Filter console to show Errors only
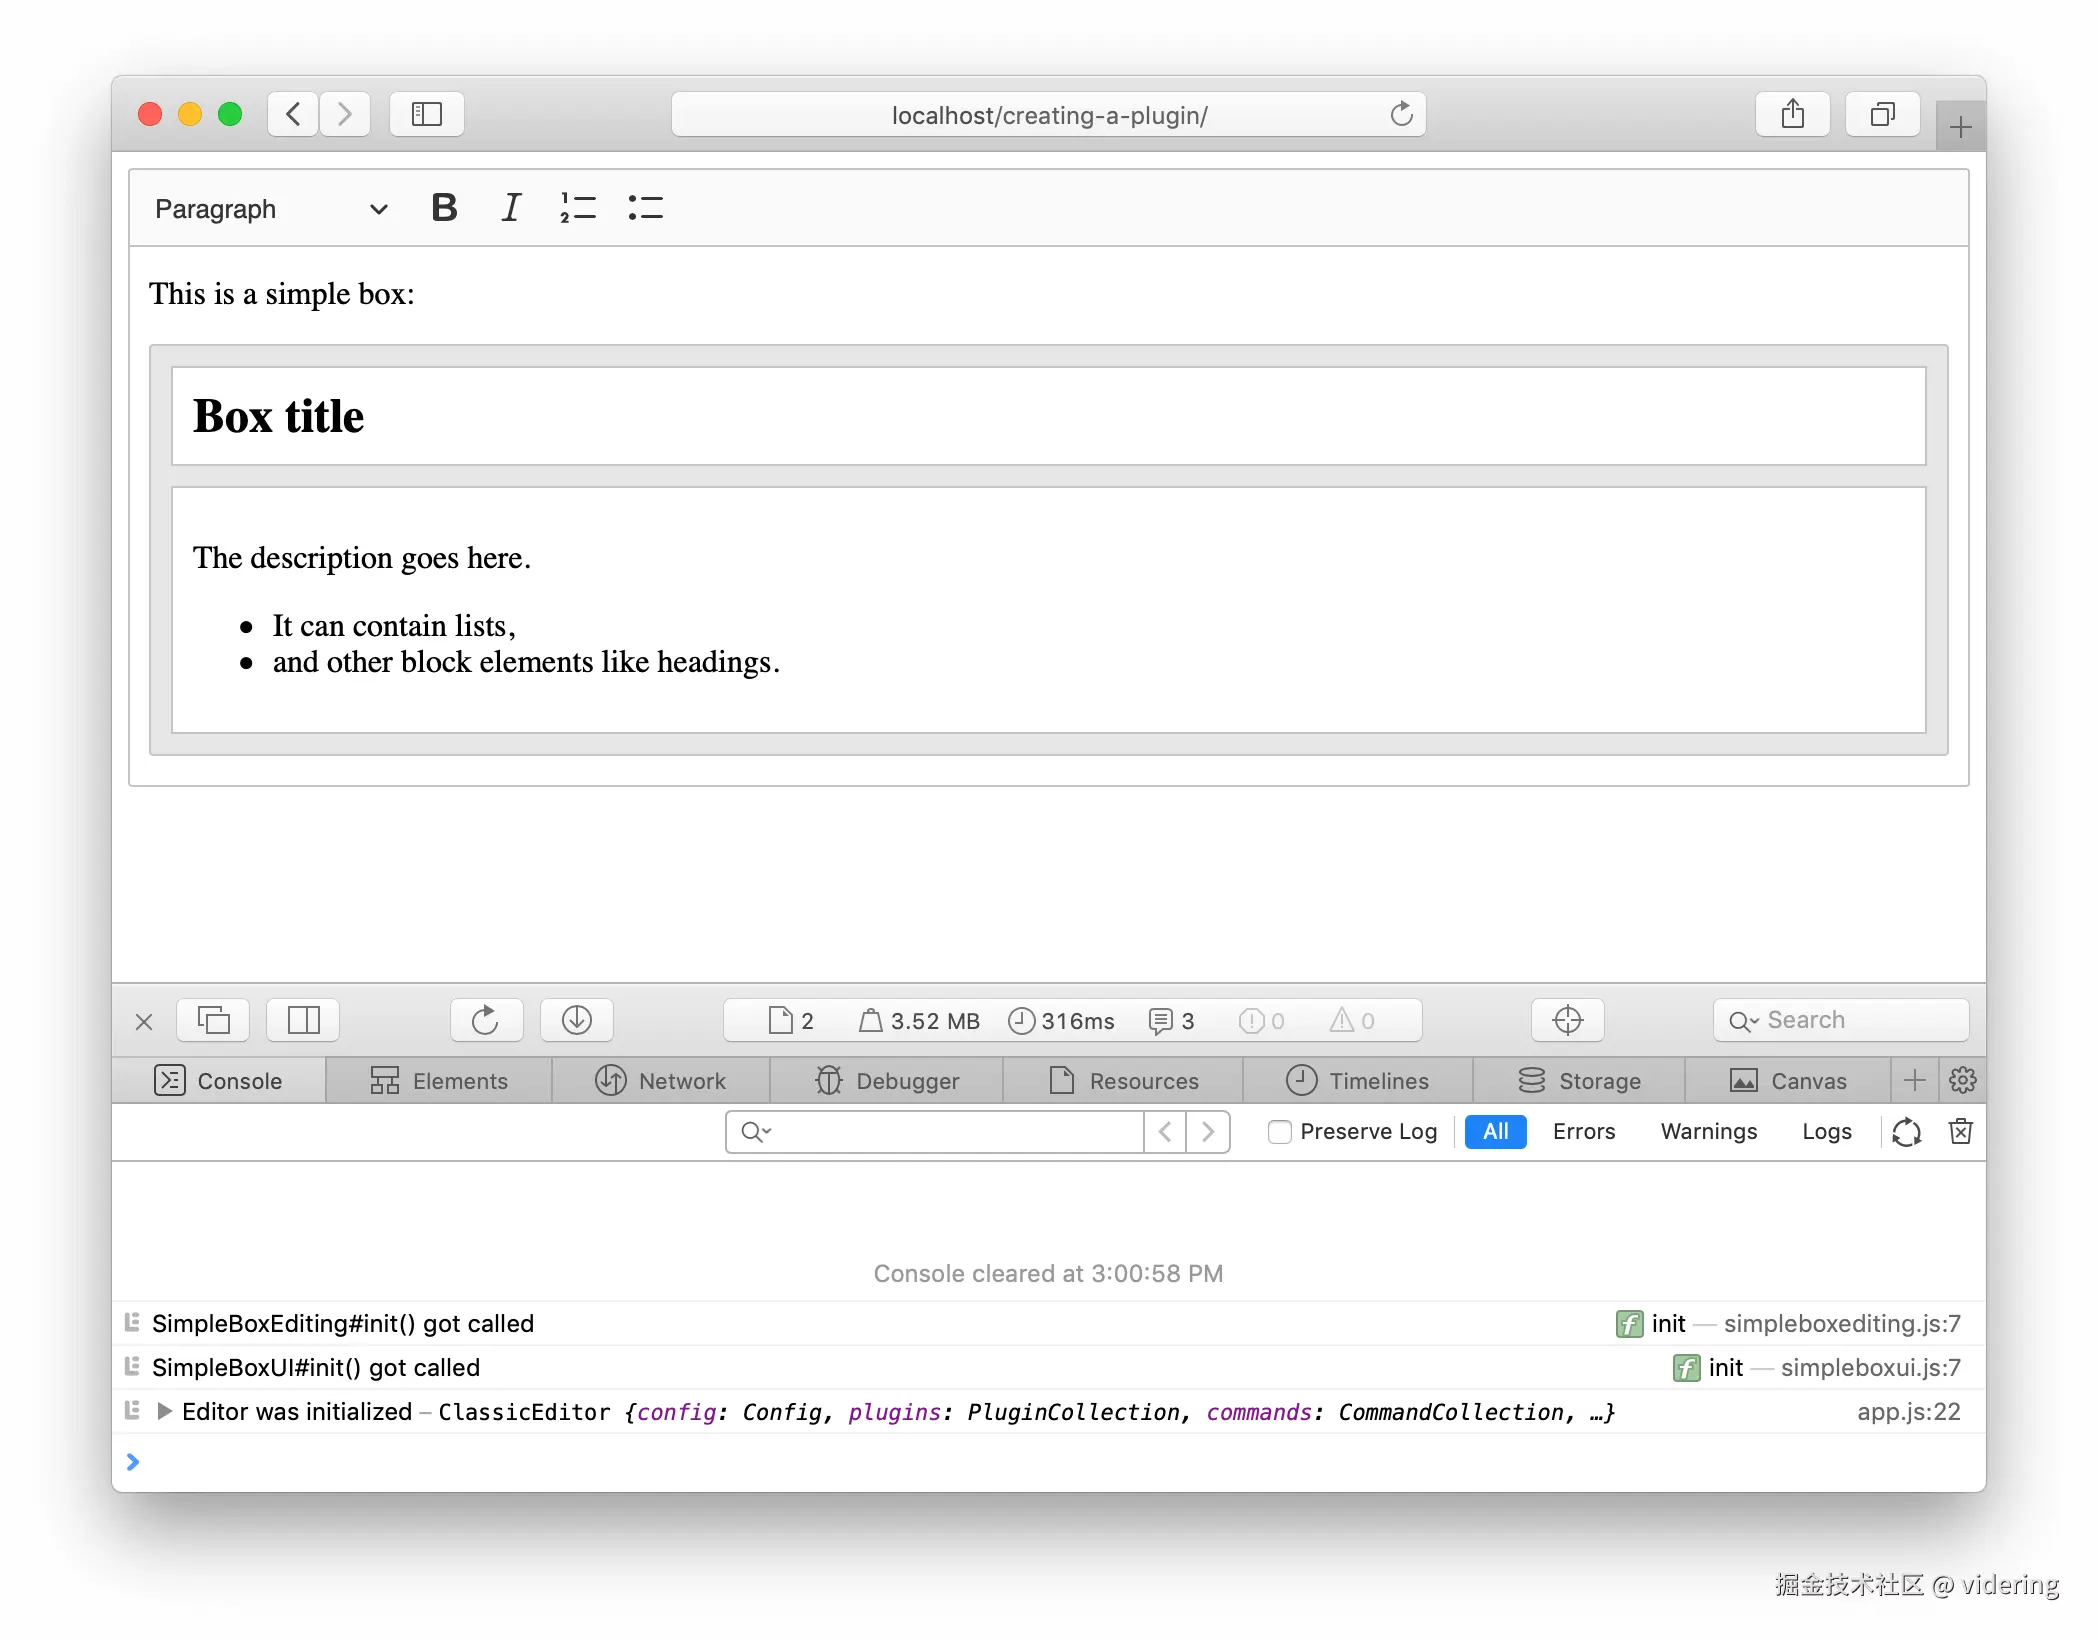The width and height of the screenshot is (2098, 1640). point(1583,1131)
